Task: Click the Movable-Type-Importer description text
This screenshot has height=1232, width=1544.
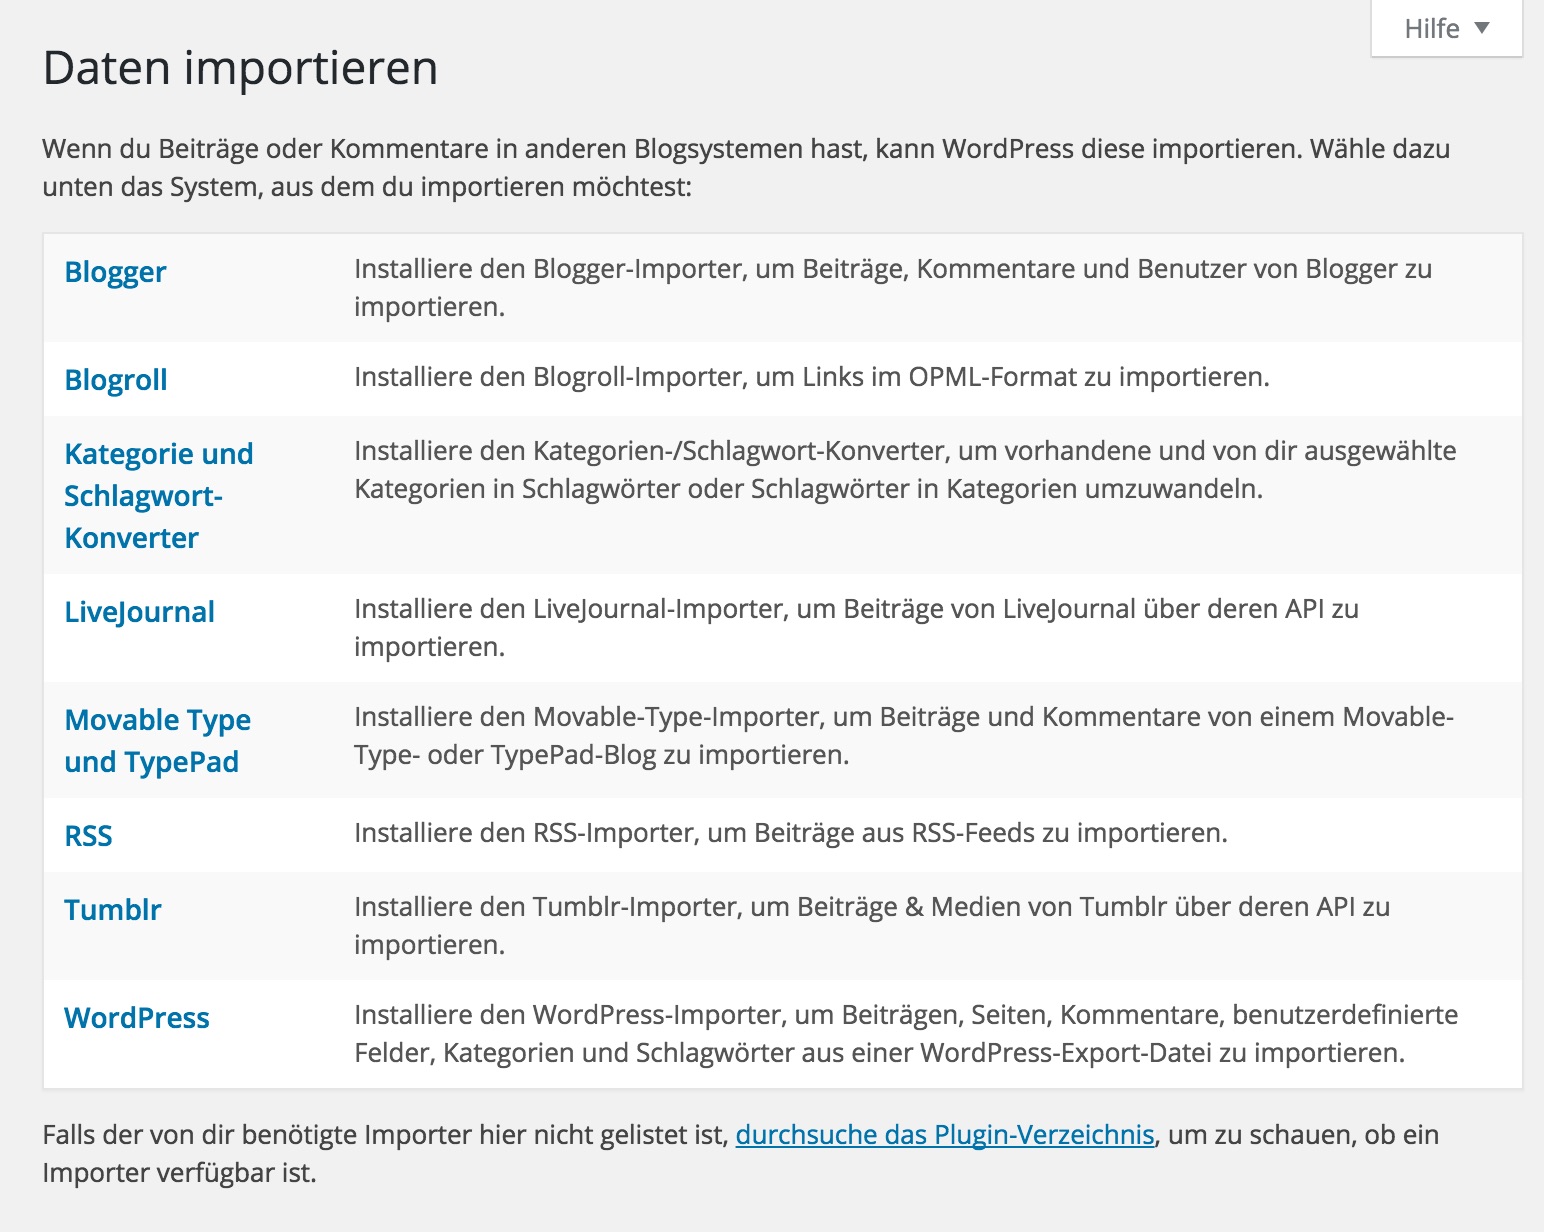Action: 903,736
